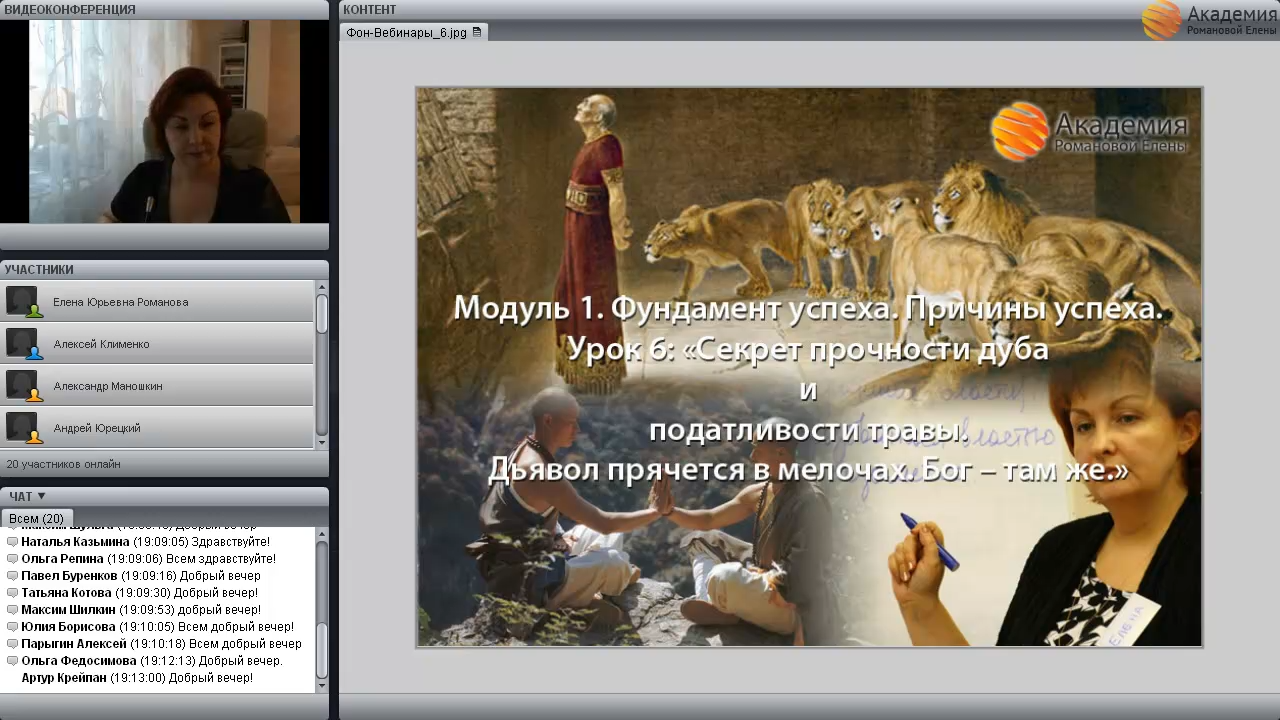The width and height of the screenshot is (1280, 720).
Task: Click the chat scrollbar thumb
Action: [322, 649]
